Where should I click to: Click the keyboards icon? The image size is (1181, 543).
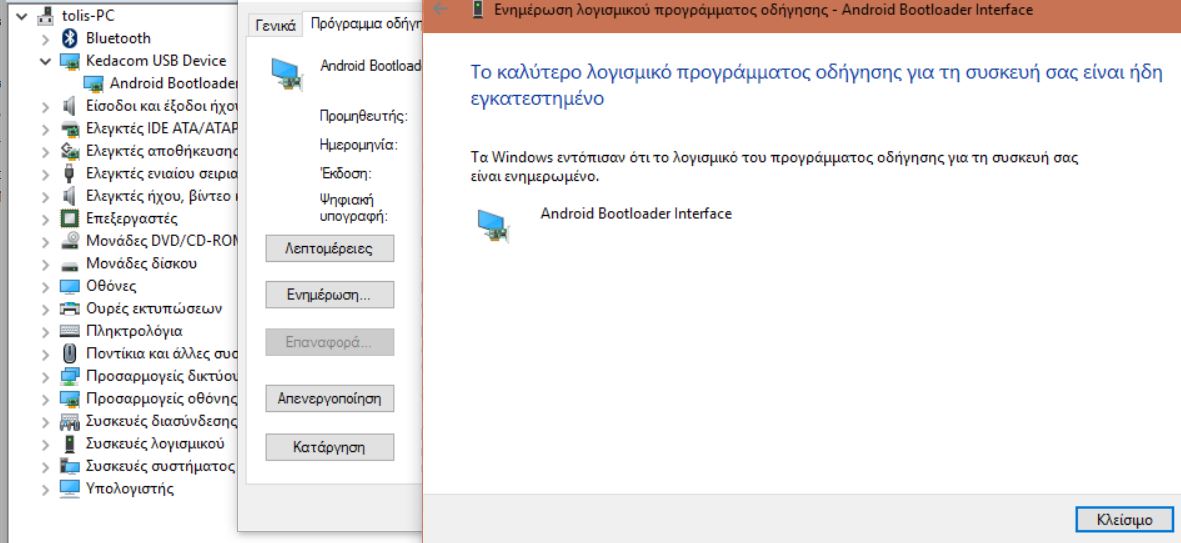pos(69,331)
